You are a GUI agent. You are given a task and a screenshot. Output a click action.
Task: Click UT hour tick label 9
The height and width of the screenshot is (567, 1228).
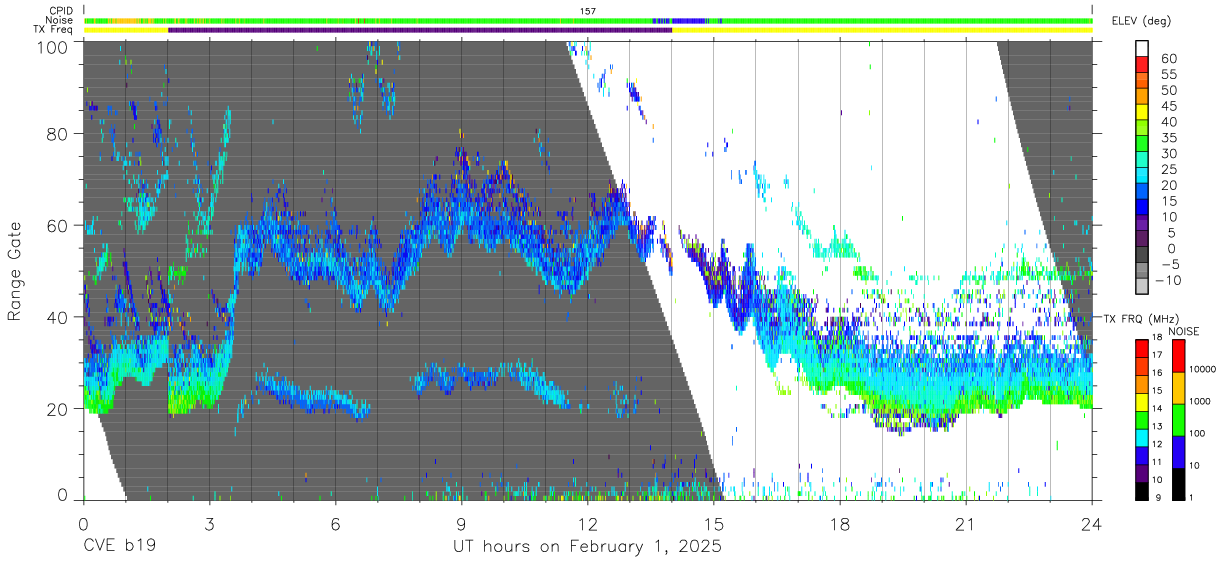pos(461,524)
